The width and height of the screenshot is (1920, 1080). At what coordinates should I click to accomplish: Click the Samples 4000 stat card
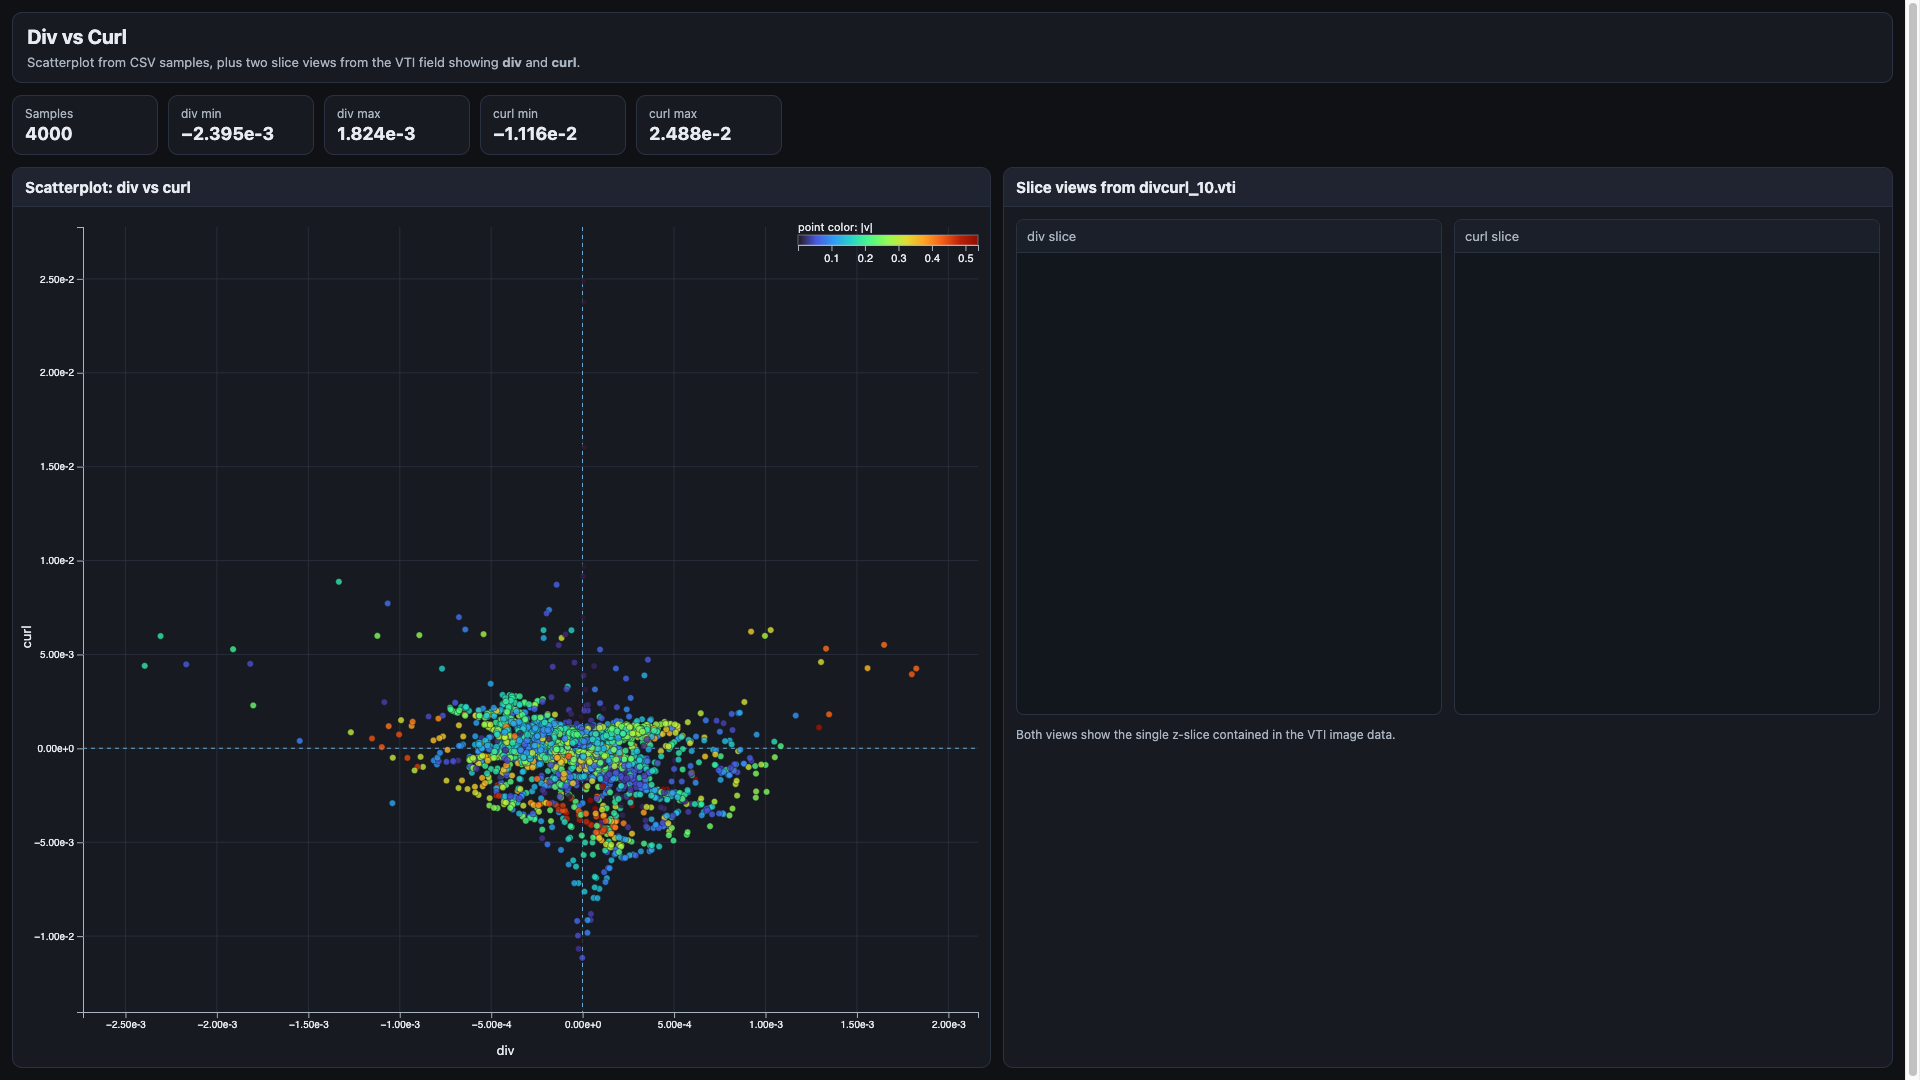(x=85, y=125)
